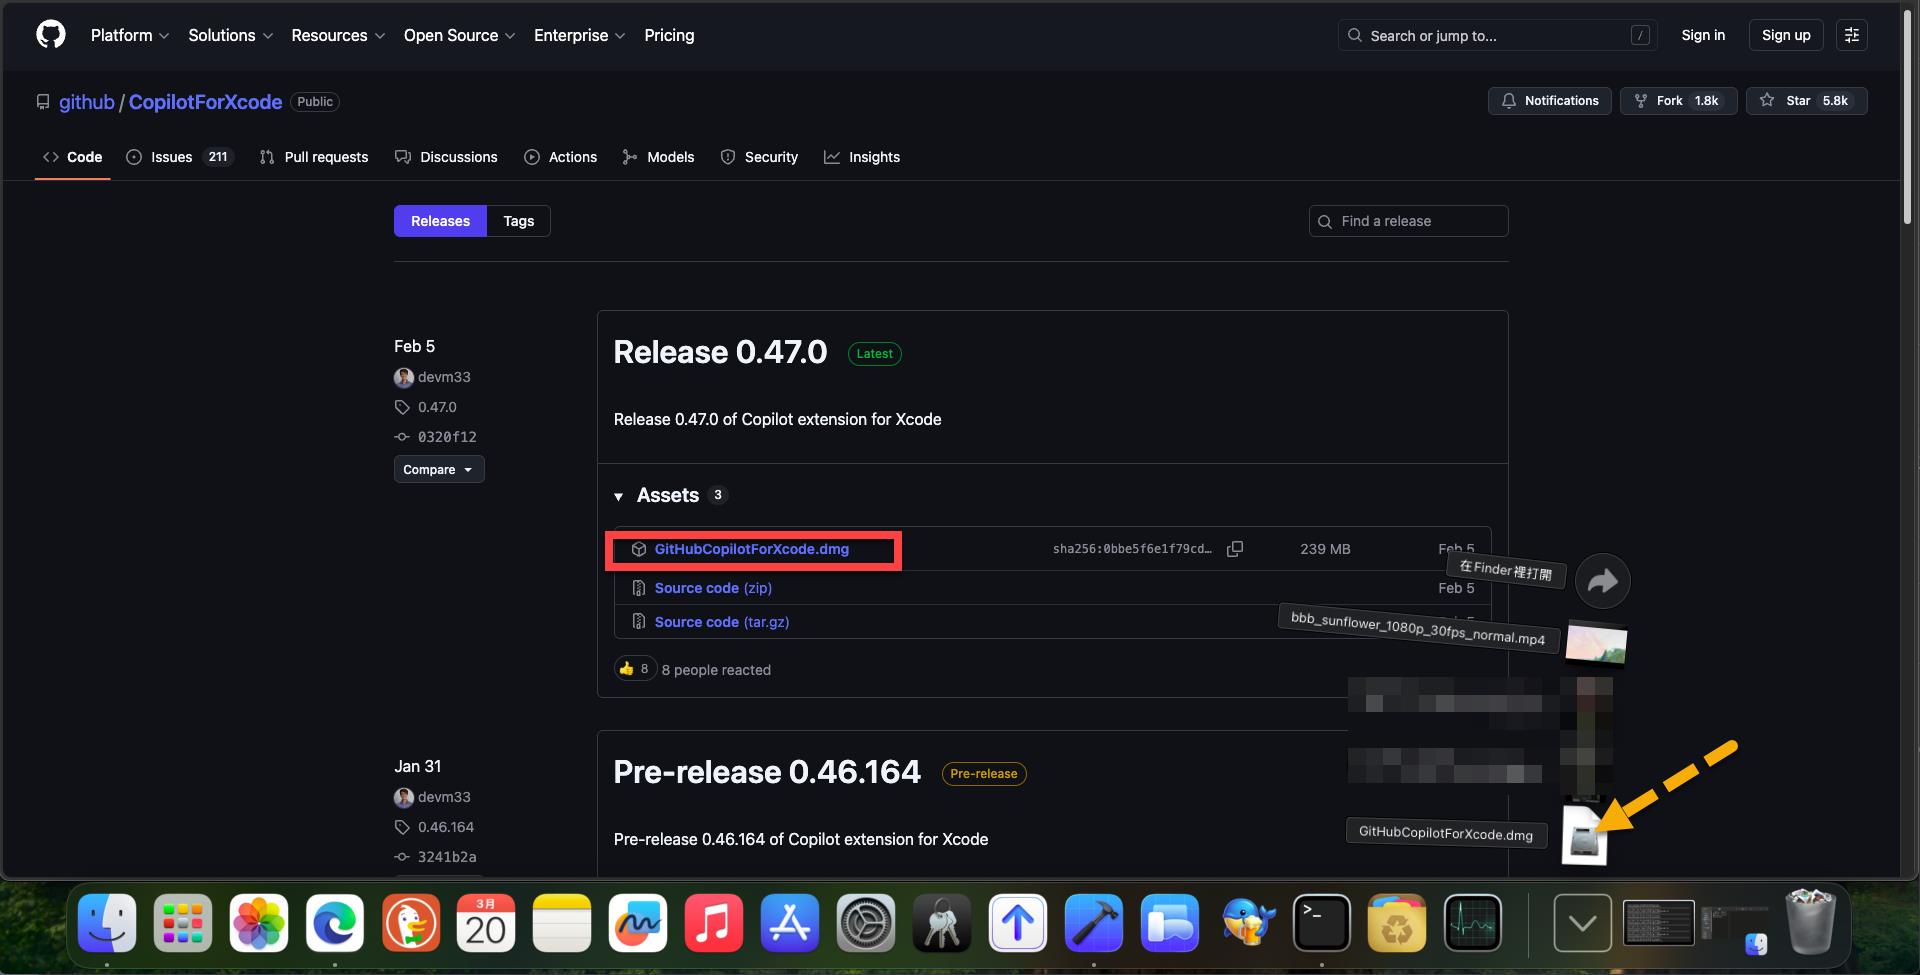Copy the sha256 hash of dmg
The width and height of the screenshot is (1920, 975).
click(x=1235, y=549)
